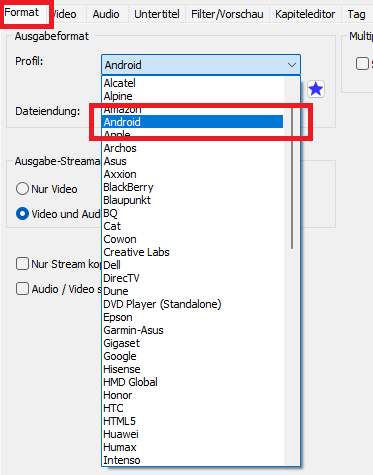Select HMD Global profile entry
The image size is (373, 475).
tap(192, 382)
